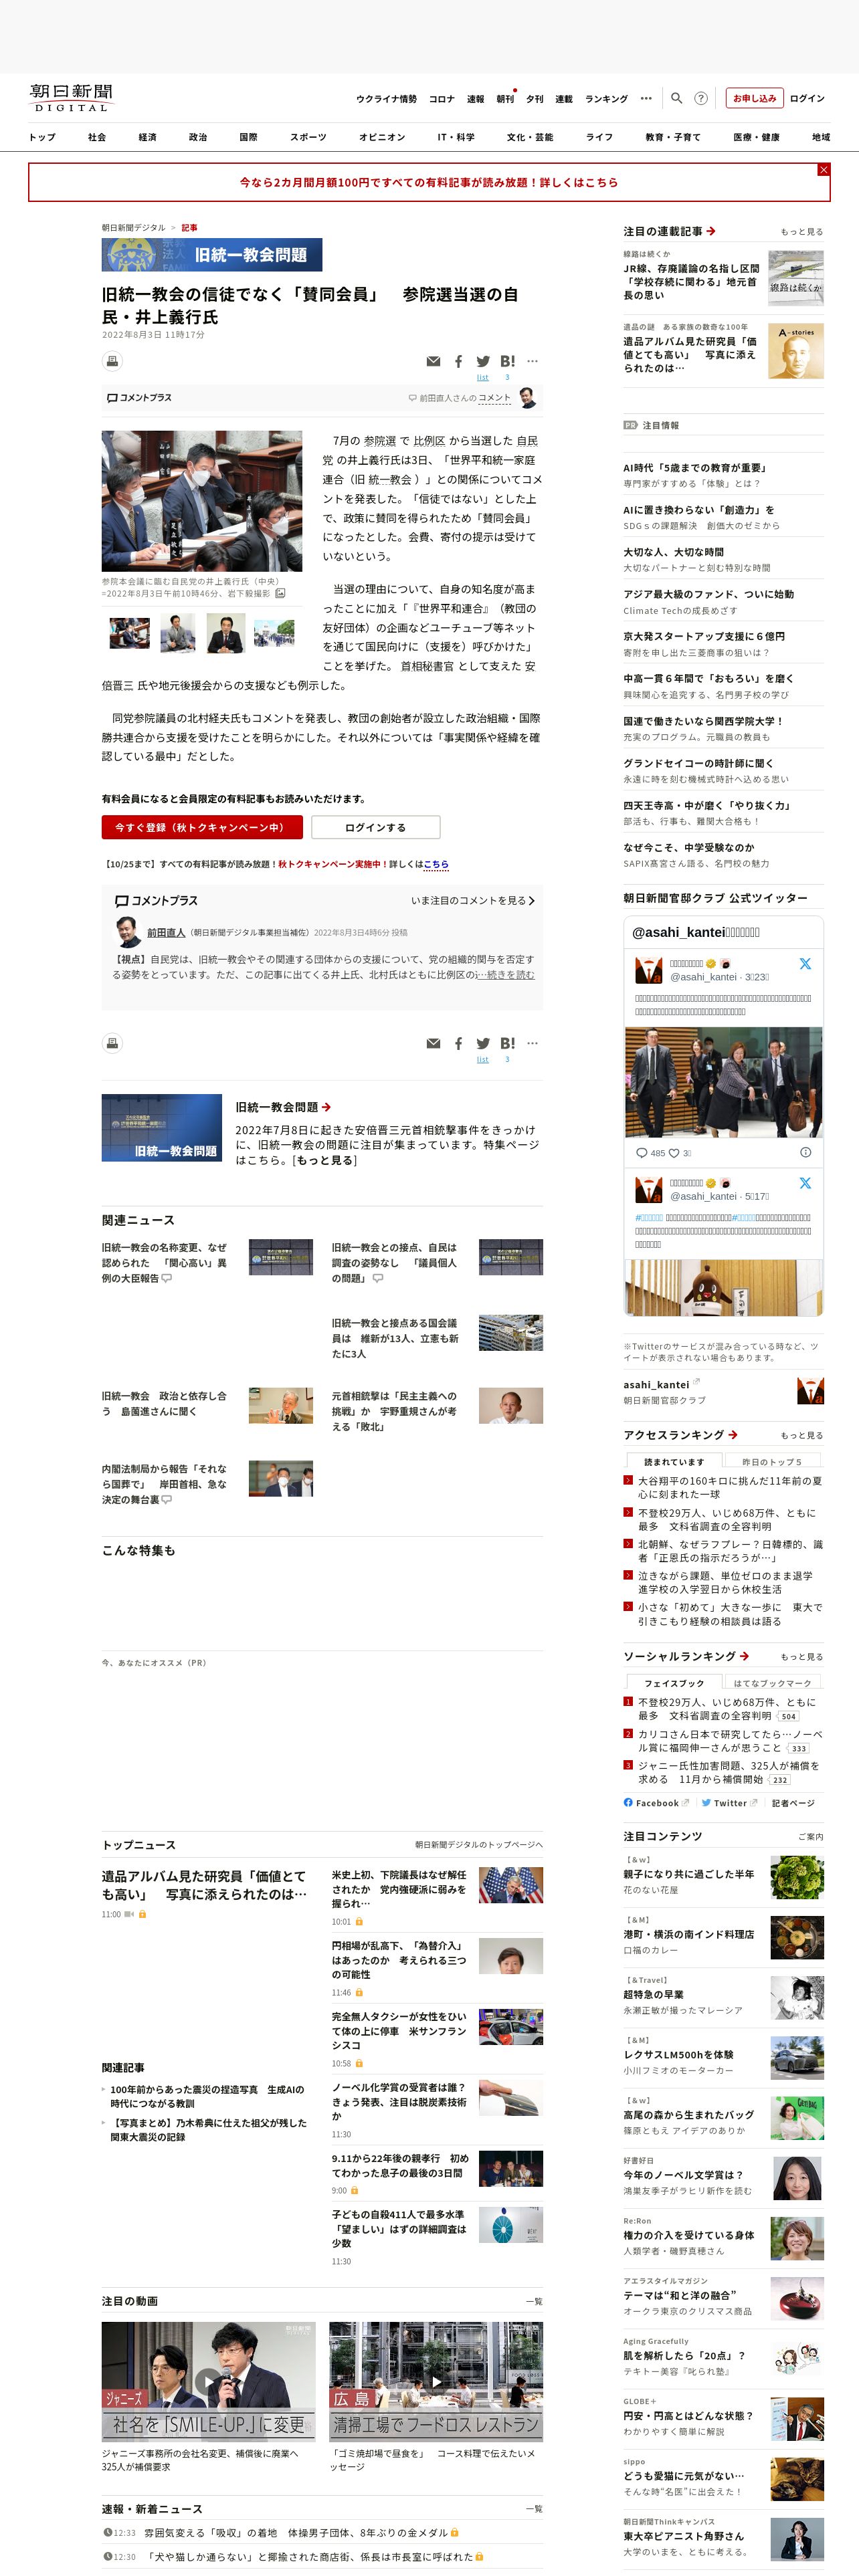The height and width of the screenshot is (2576, 859).
Task: Click the print icon below the comment box
Action: tap(112, 1043)
